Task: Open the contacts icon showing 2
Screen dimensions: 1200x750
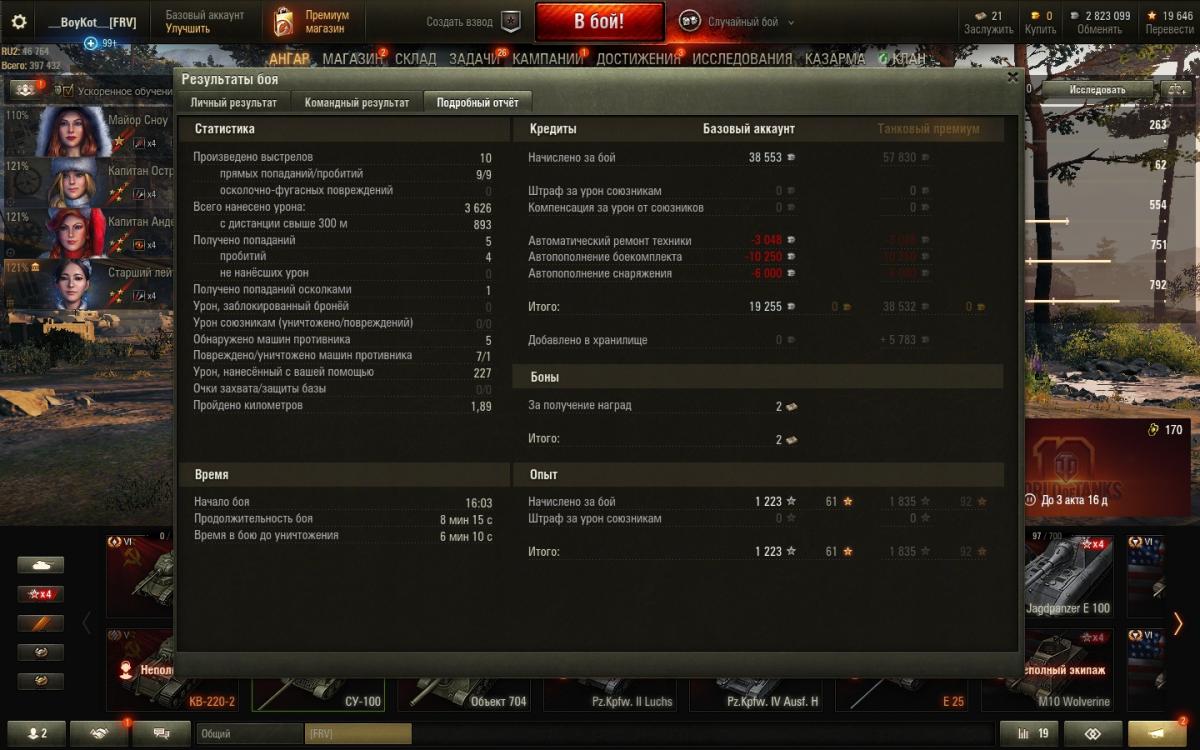Action: (37, 733)
